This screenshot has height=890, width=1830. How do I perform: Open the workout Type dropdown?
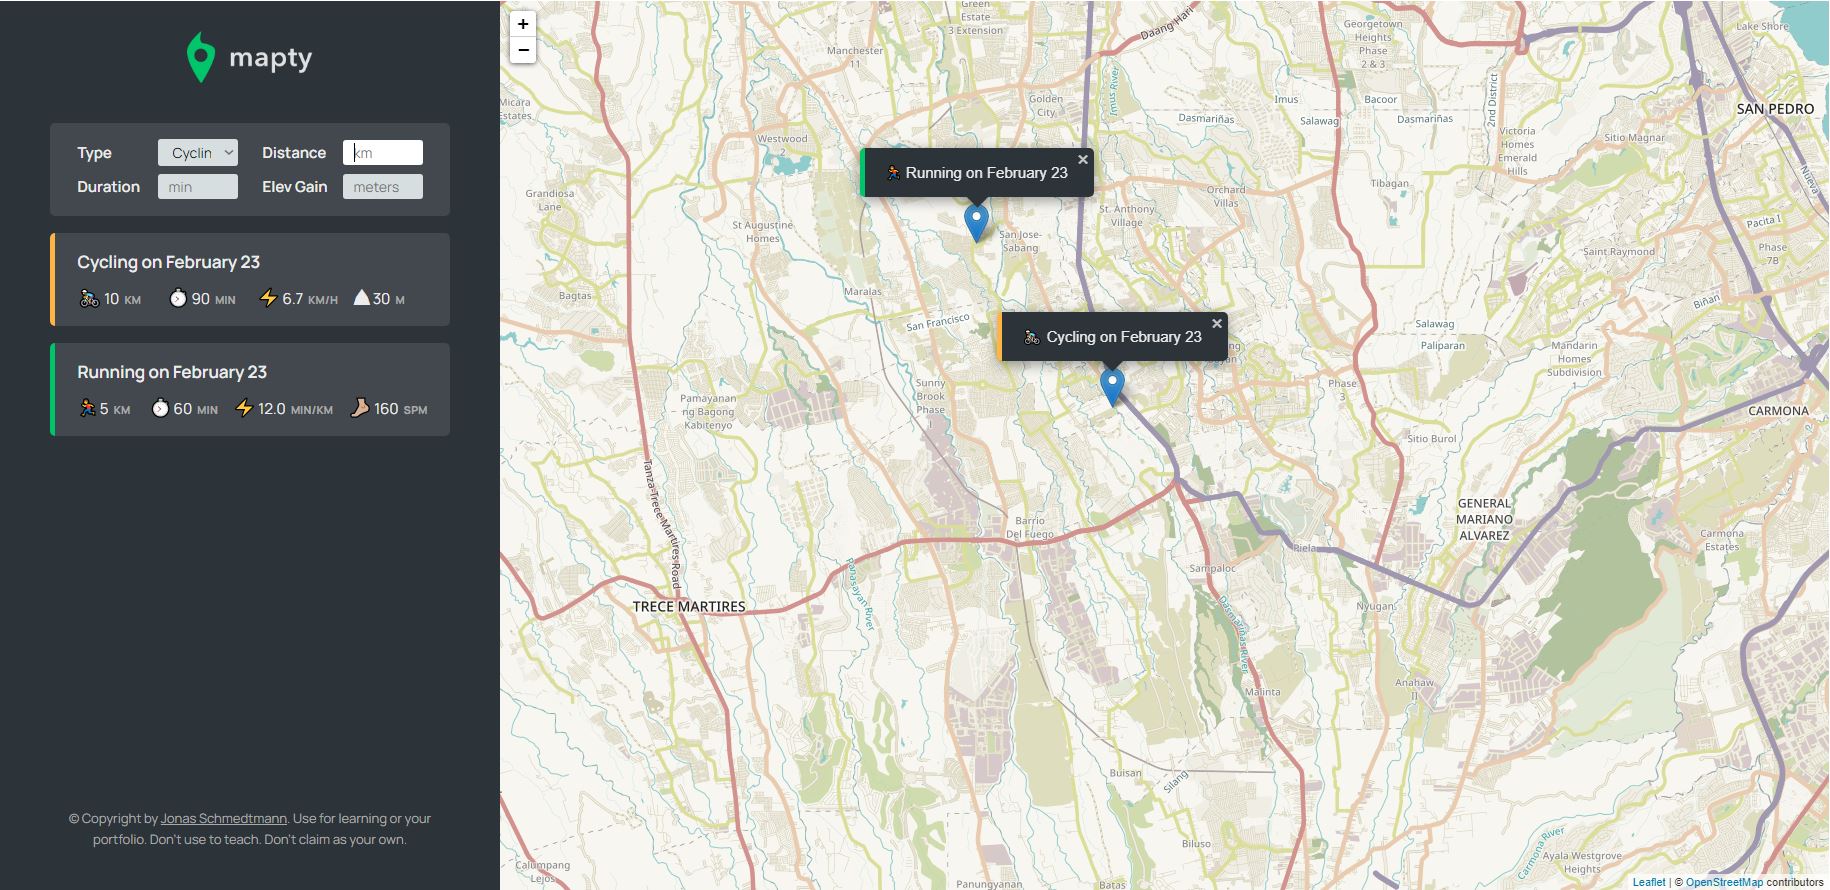[198, 153]
